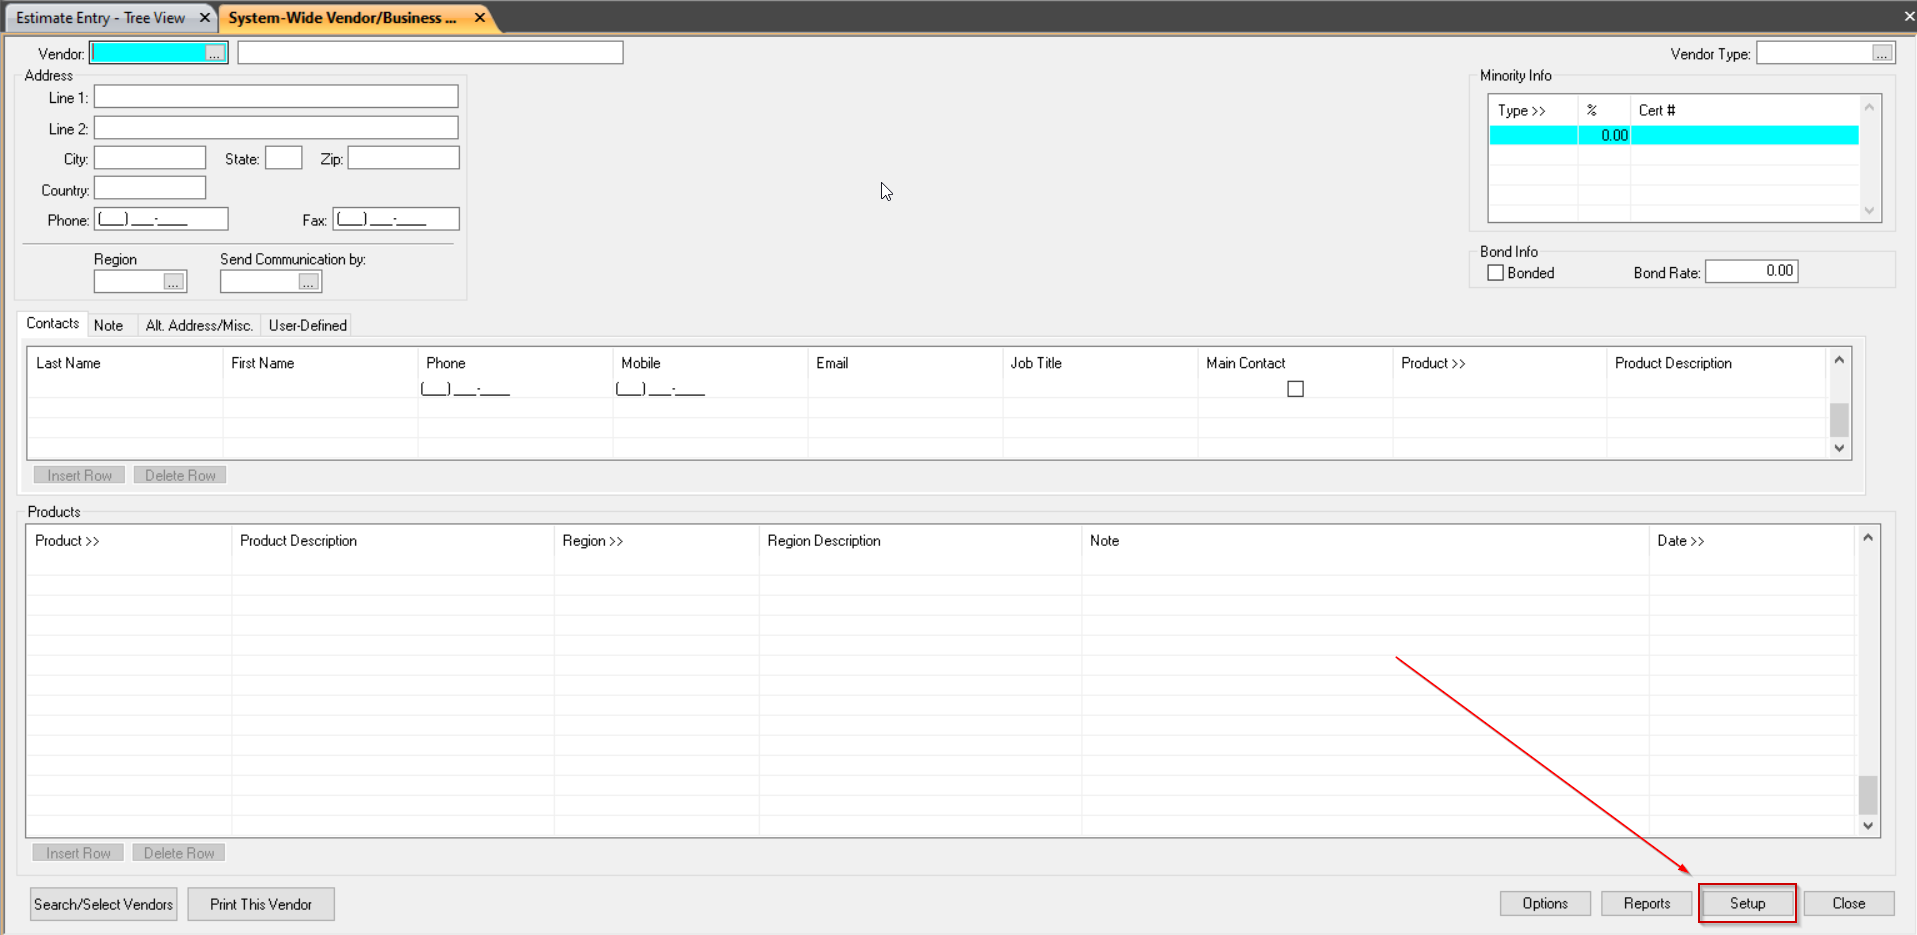Switch to the Note tab

[109, 324]
